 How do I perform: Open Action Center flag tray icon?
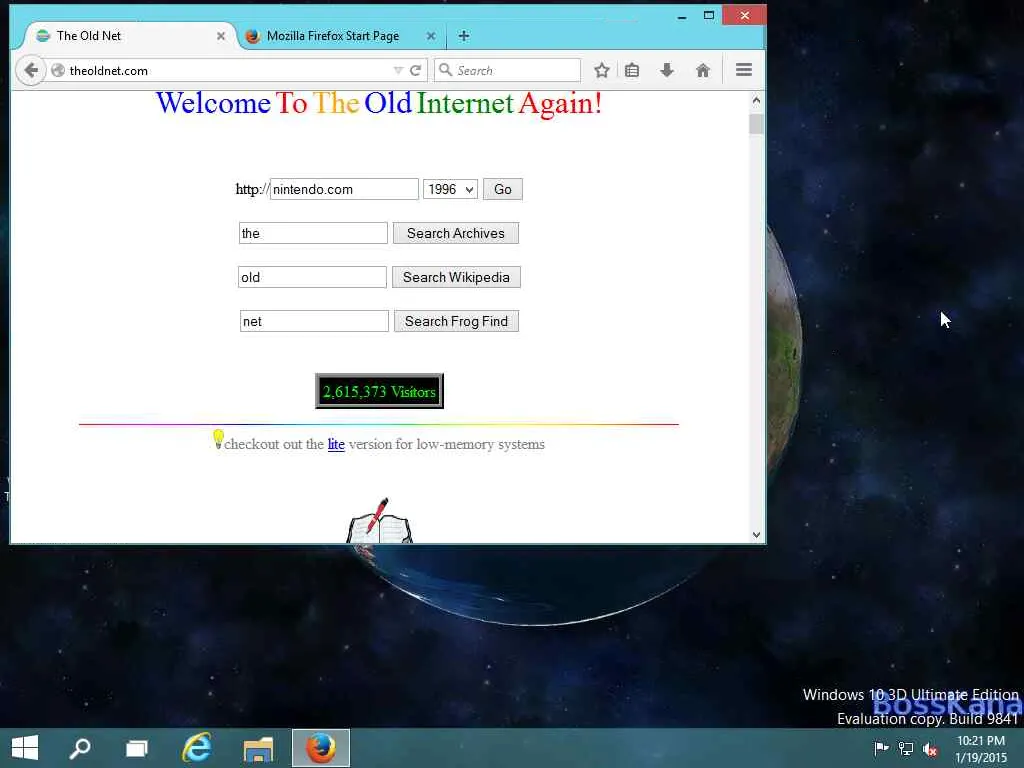click(x=881, y=748)
